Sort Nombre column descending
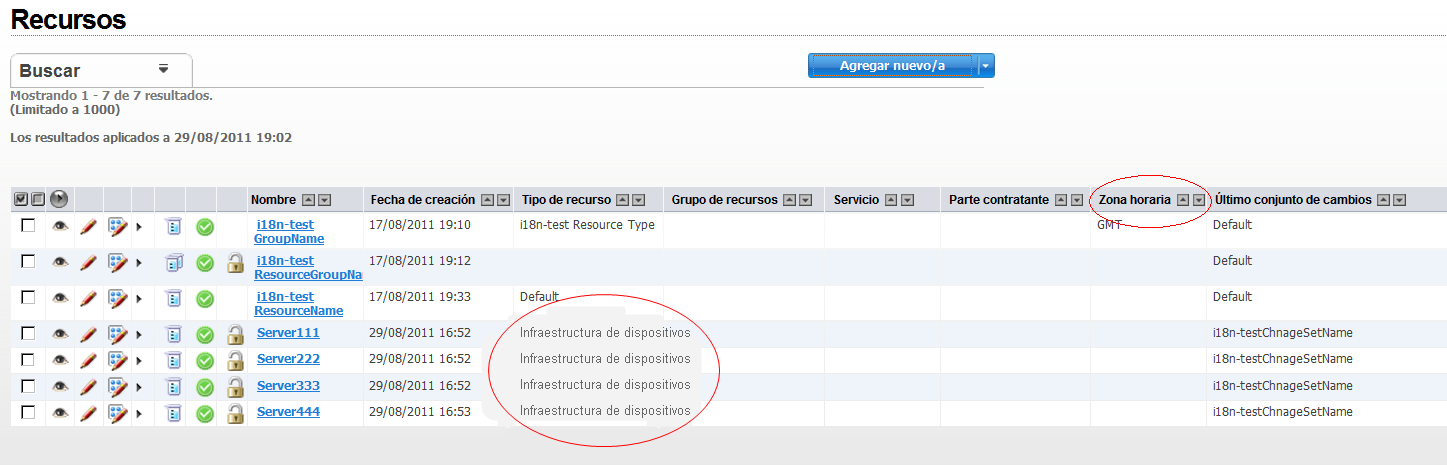The width and height of the screenshot is (1447, 465). pyautogui.click(x=324, y=200)
